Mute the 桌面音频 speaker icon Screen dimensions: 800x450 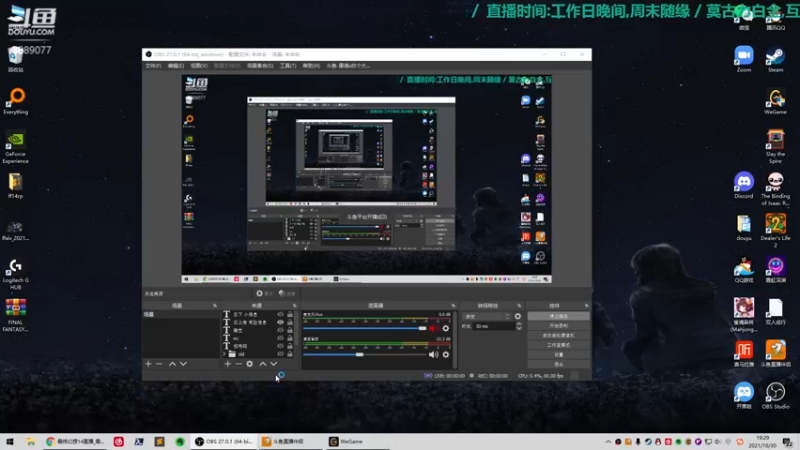pos(433,355)
